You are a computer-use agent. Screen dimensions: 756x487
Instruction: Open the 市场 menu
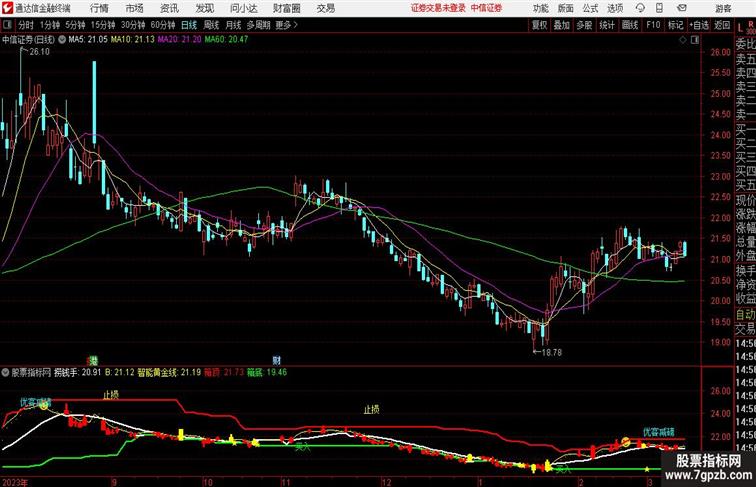[135, 8]
